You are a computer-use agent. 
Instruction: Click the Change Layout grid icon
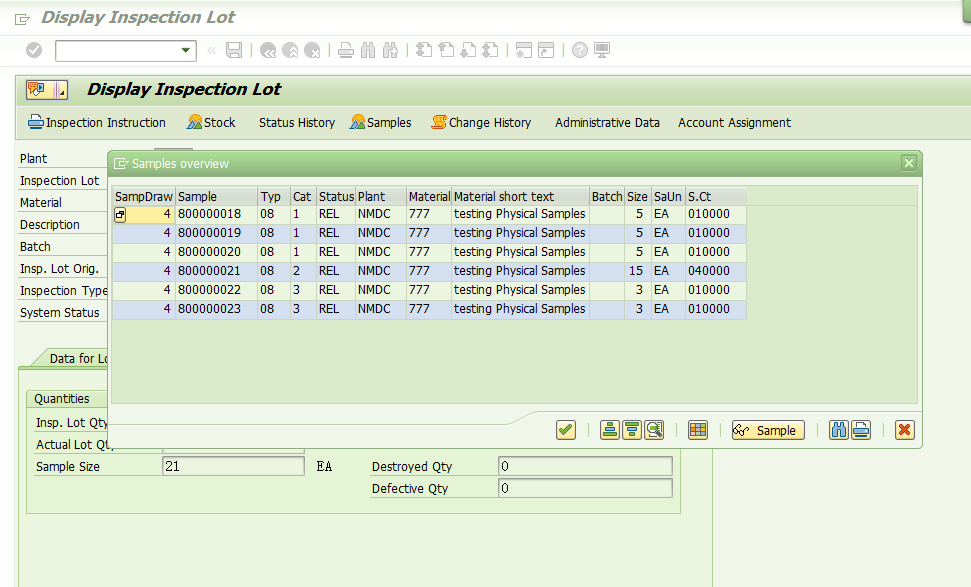(698, 430)
